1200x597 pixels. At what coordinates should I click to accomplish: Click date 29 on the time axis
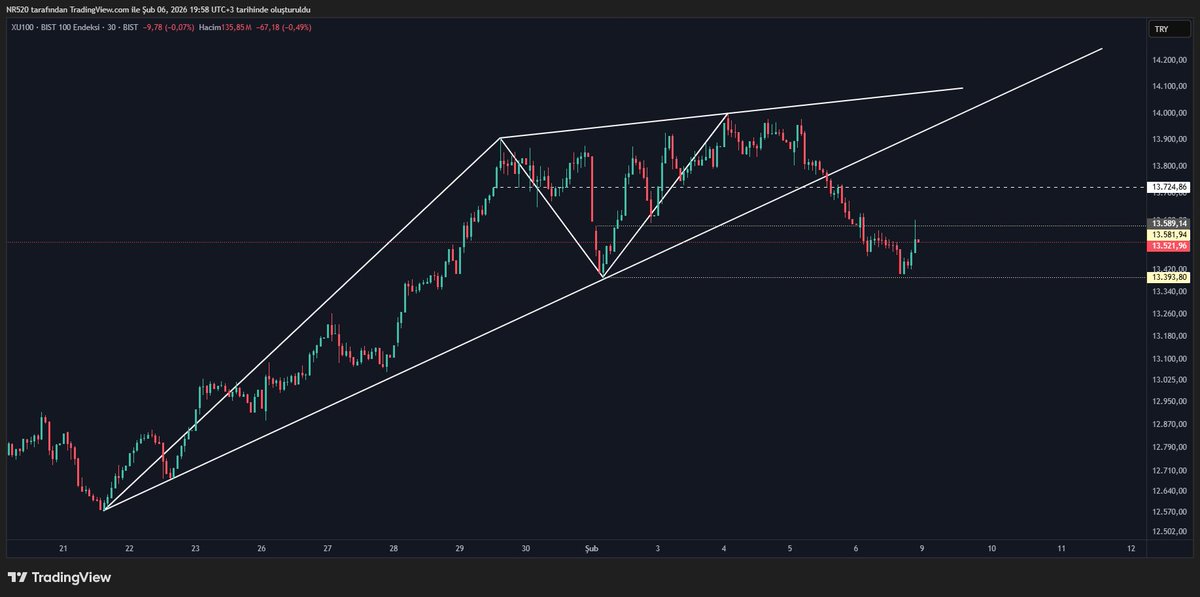(459, 549)
